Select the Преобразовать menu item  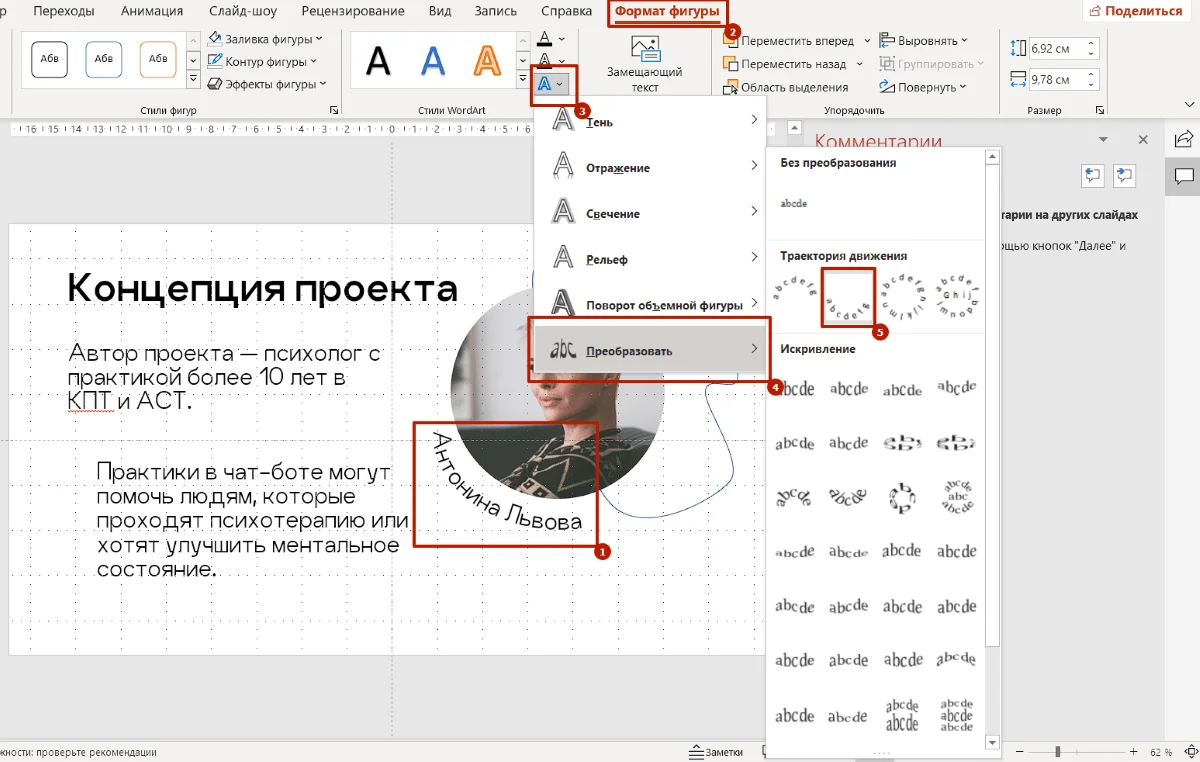(x=651, y=350)
